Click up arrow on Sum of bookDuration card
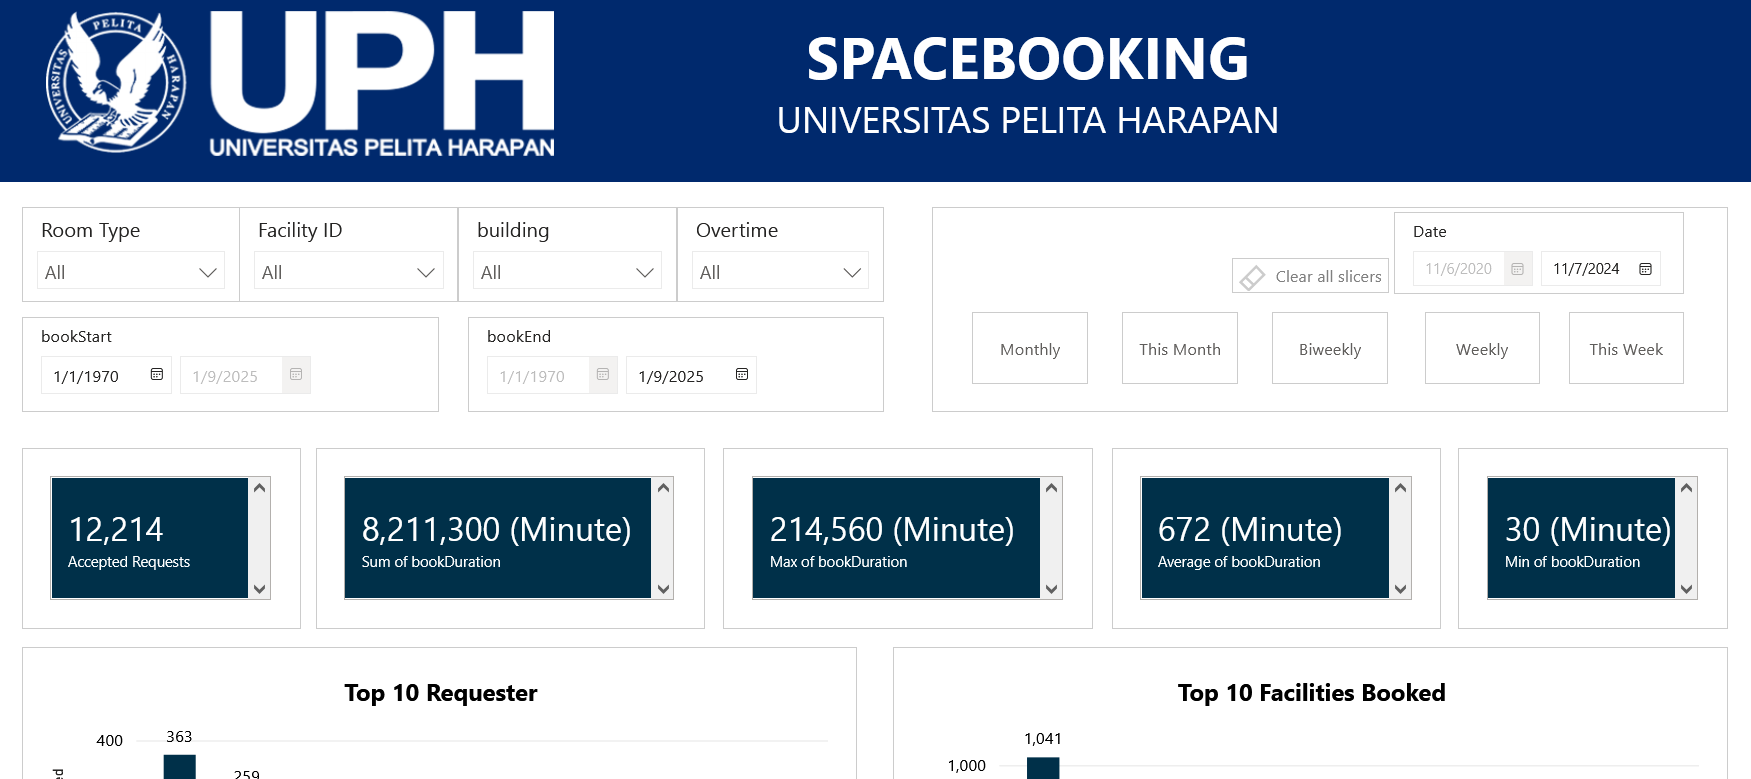This screenshot has height=779, width=1751. tap(663, 488)
